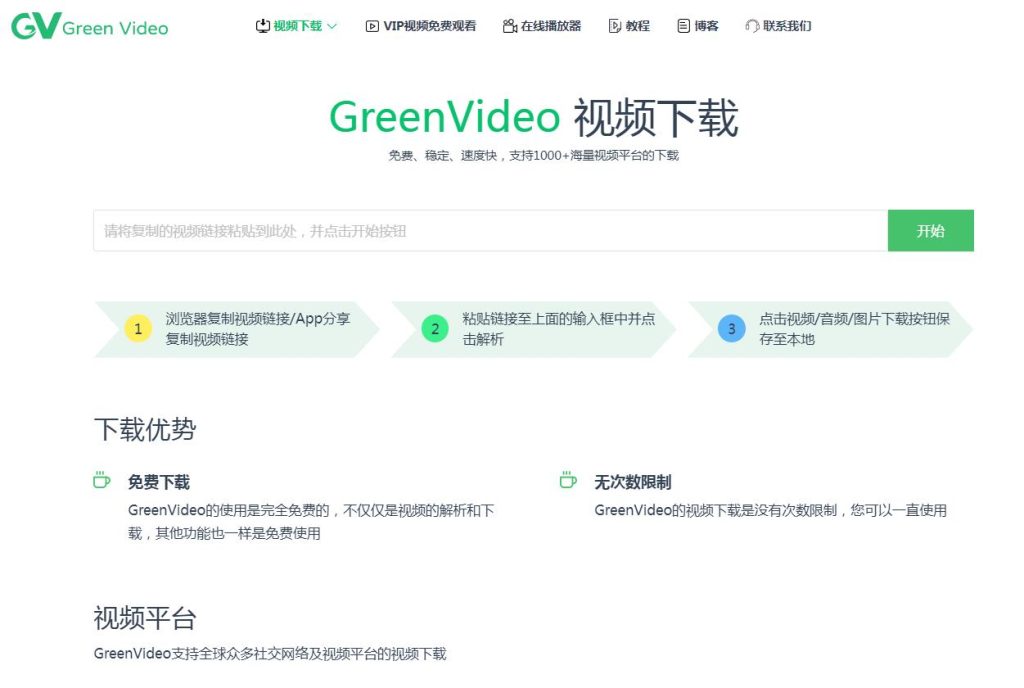This screenshot has width=1024, height=688.
Task: Click the headset icon beside 联系我们
Action: (752, 26)
